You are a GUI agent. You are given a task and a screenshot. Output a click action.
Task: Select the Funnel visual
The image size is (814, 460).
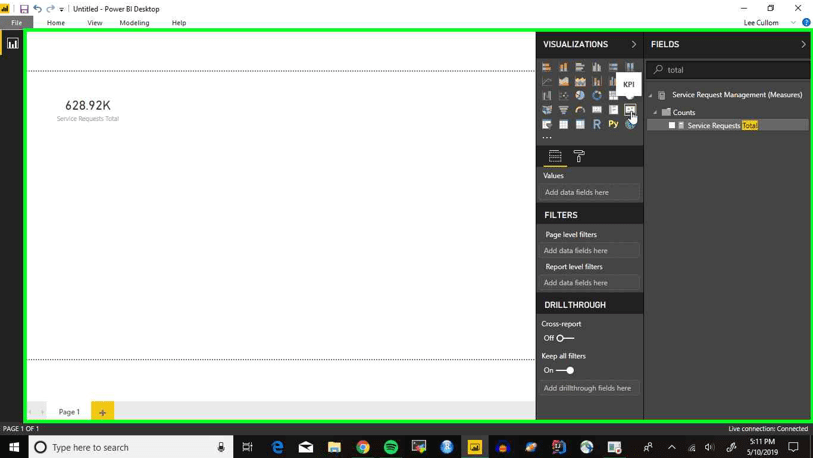[x=563, y=110]
